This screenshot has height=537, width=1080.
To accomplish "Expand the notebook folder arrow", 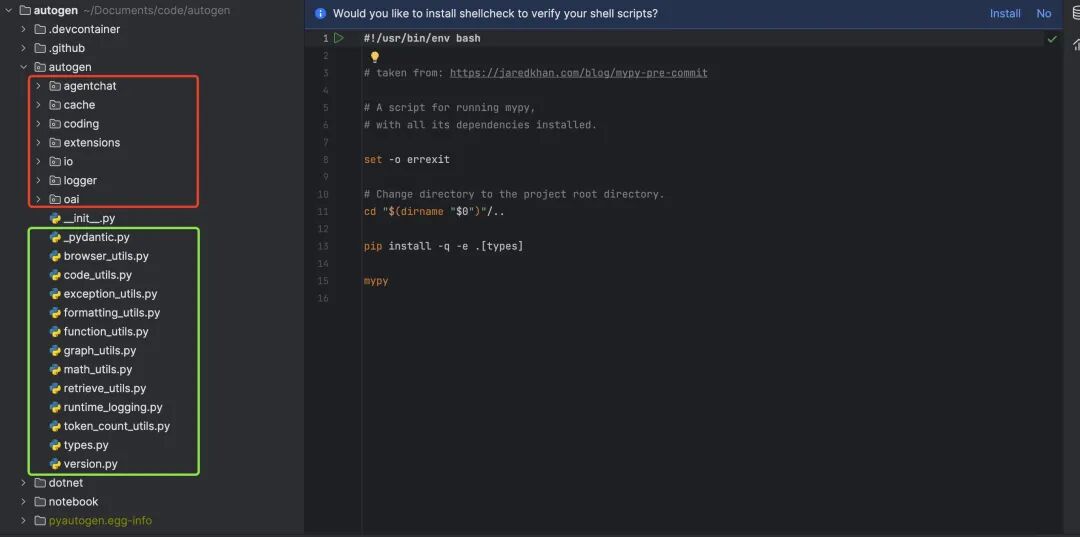I will coord(24,502).
